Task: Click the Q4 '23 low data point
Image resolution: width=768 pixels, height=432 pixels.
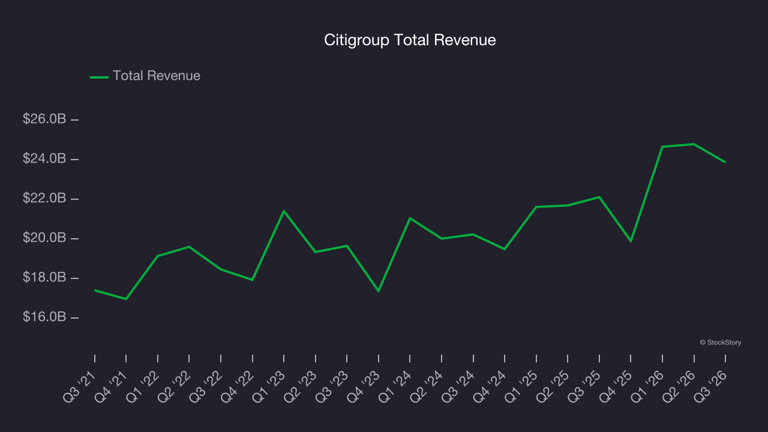Action: (379, 291)
